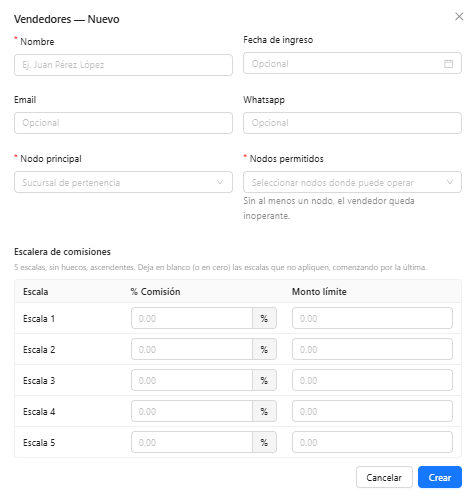This screenshot has height=499, width=476.
Task: Open the Nodos permitidos multi-select
Action: click(x=352, y=182)
